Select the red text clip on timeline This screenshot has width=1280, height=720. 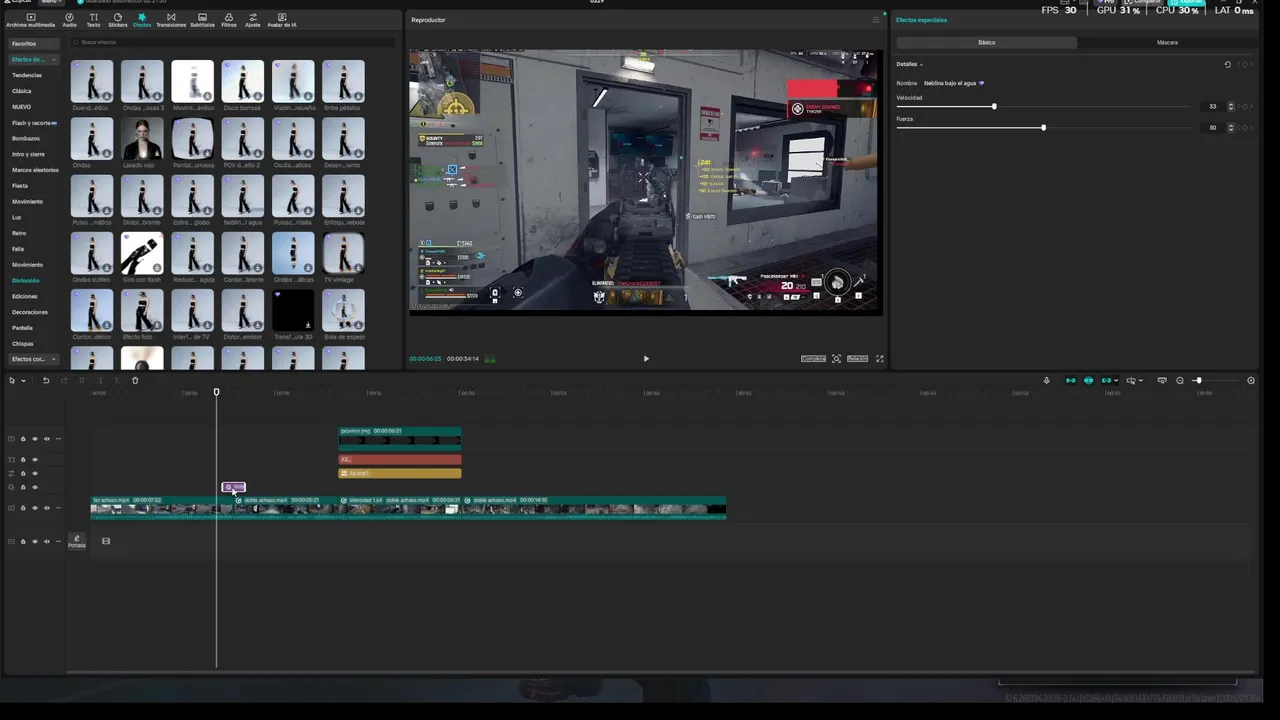pos(400,460)
